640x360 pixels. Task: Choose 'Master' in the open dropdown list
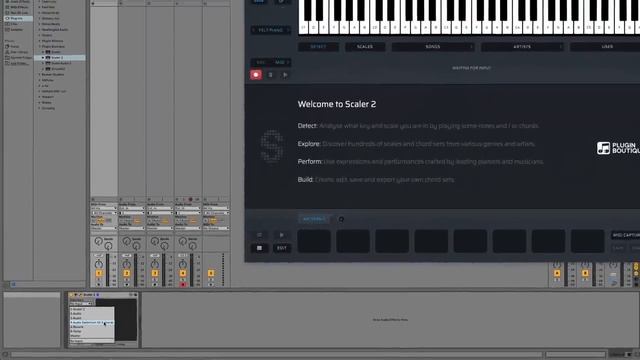[x=92, y=336]
